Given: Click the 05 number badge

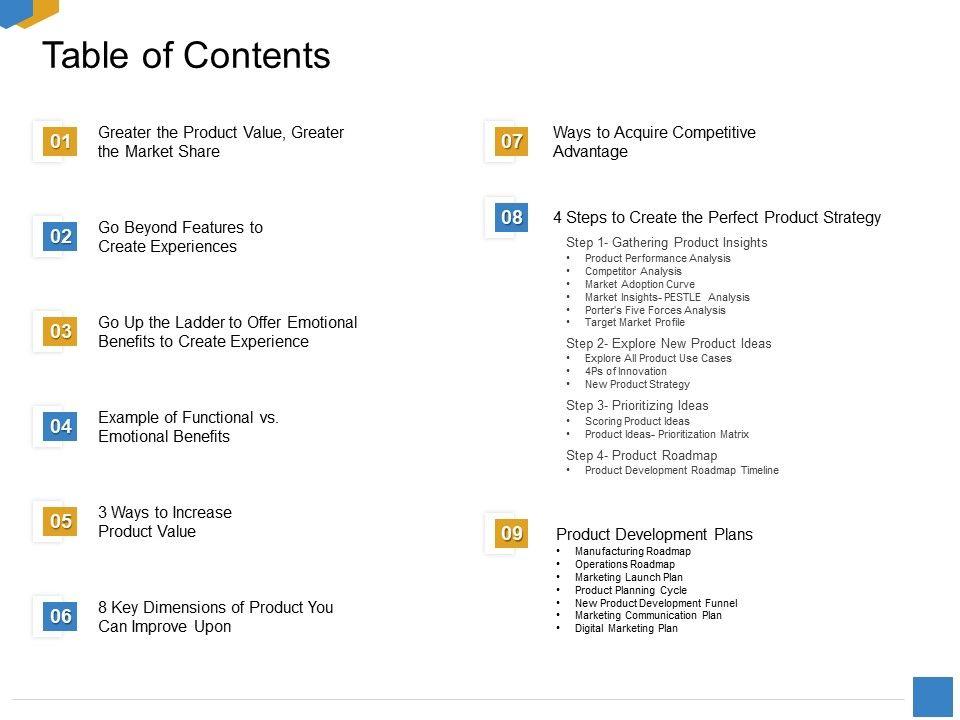Looking at the screenshot, I should click(x=61, y=522).
